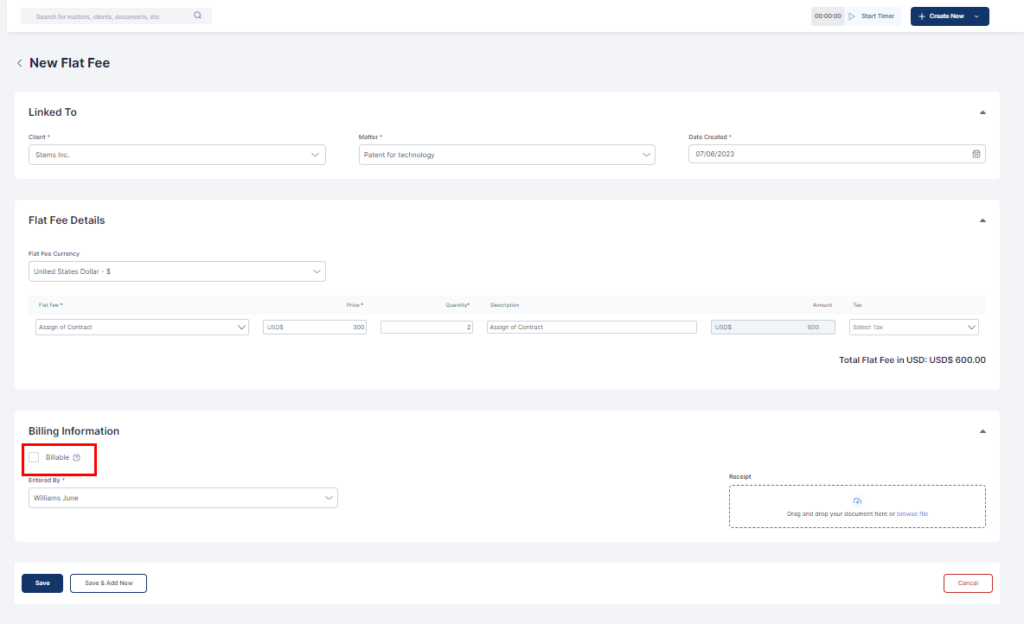This screenshot has height=624, width=1024.
Task: Click the search magnifier icon
Action: click(x=197, y=16)
